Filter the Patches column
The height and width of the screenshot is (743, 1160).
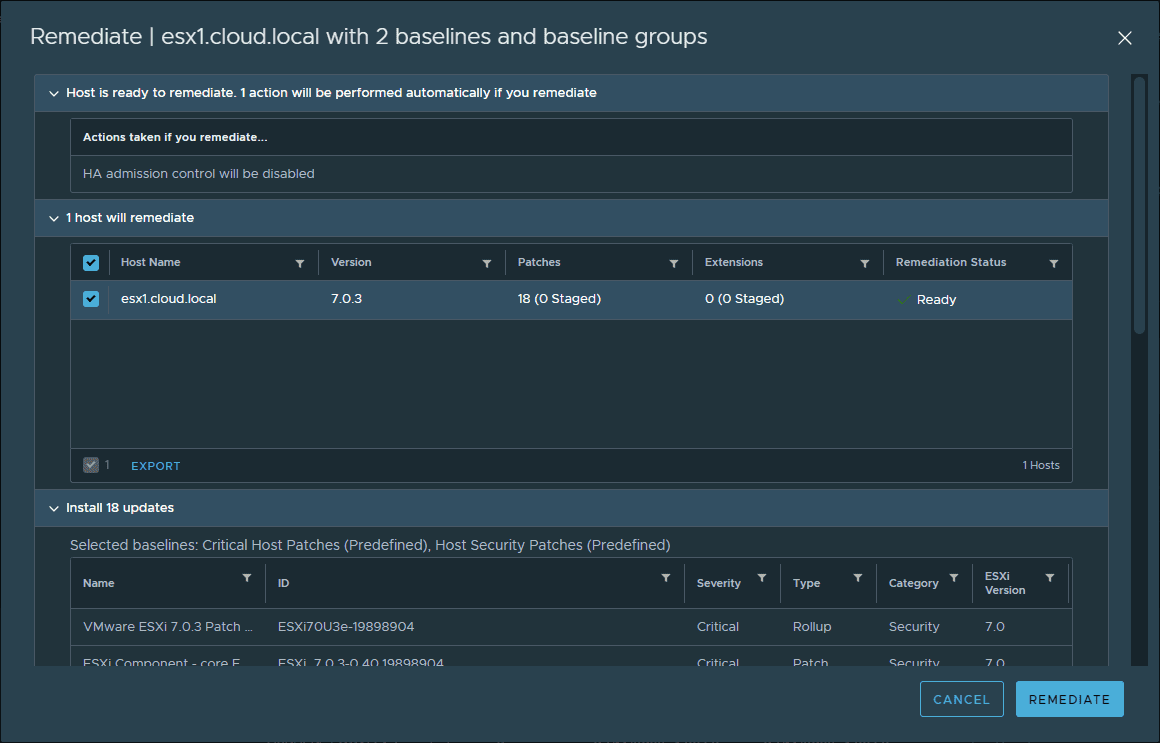coord(674,264)
